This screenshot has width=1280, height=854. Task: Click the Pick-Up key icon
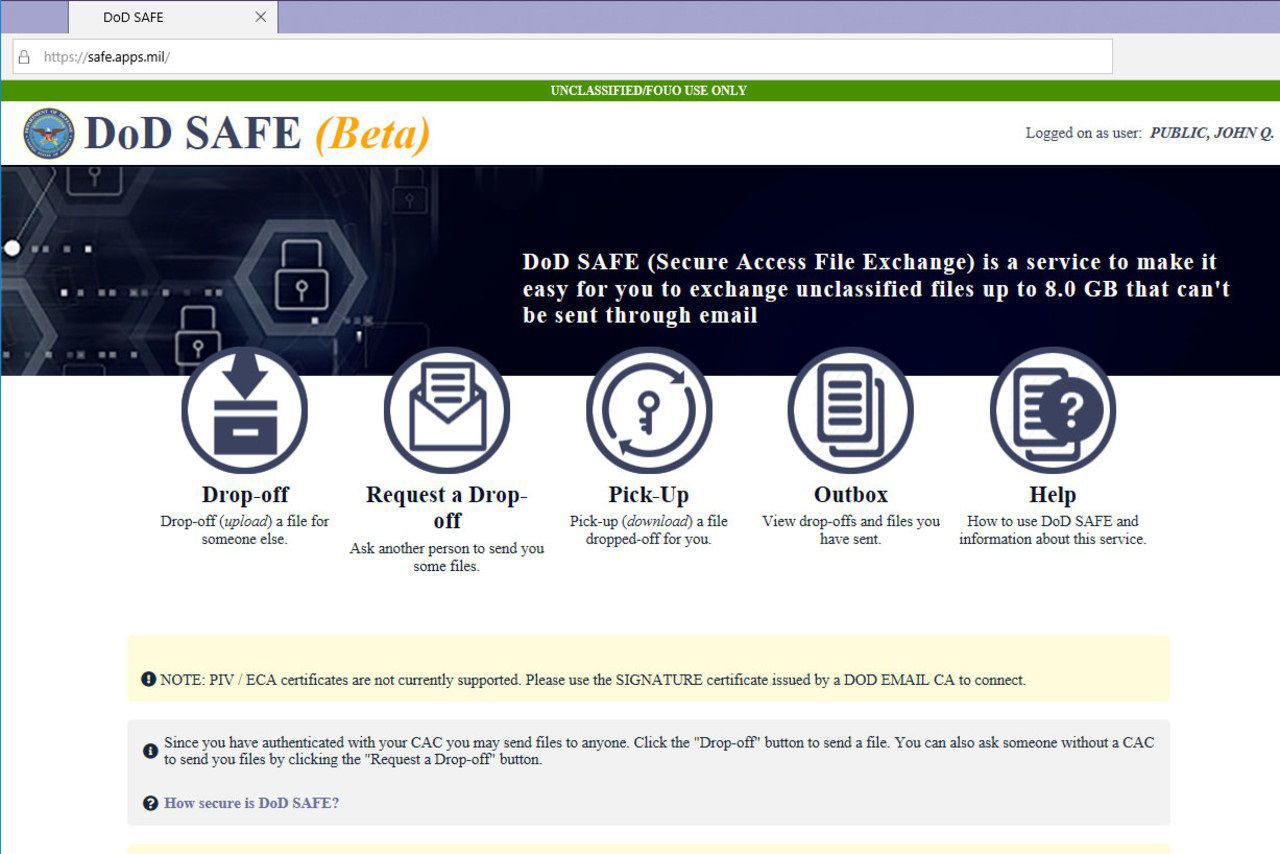pos(649,410)
